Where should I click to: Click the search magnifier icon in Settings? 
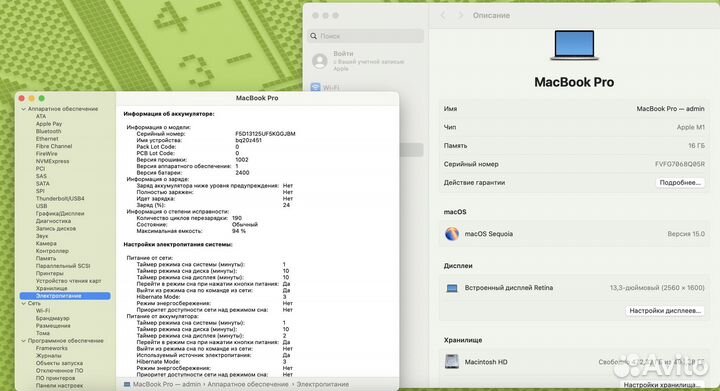coord(314,36)
